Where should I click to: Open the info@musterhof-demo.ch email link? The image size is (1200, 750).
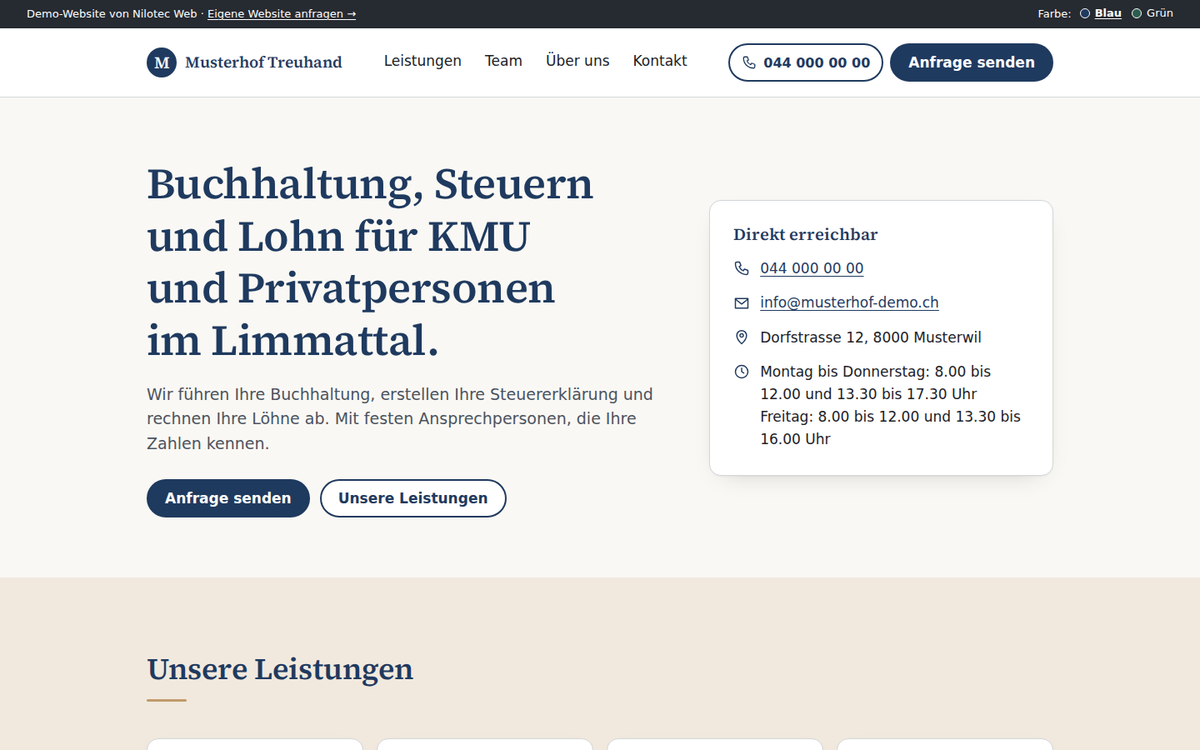tap(849, 302)
